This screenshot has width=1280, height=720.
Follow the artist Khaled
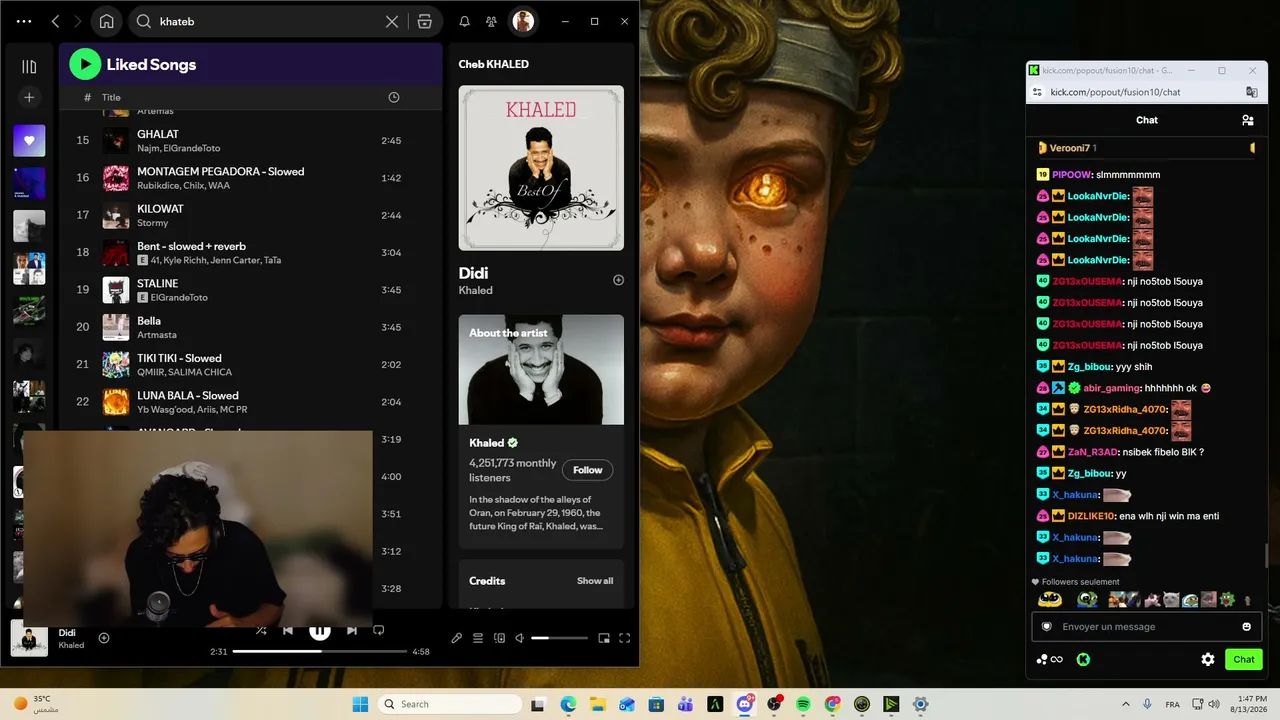pyautogui.click(x=587, y=470)
